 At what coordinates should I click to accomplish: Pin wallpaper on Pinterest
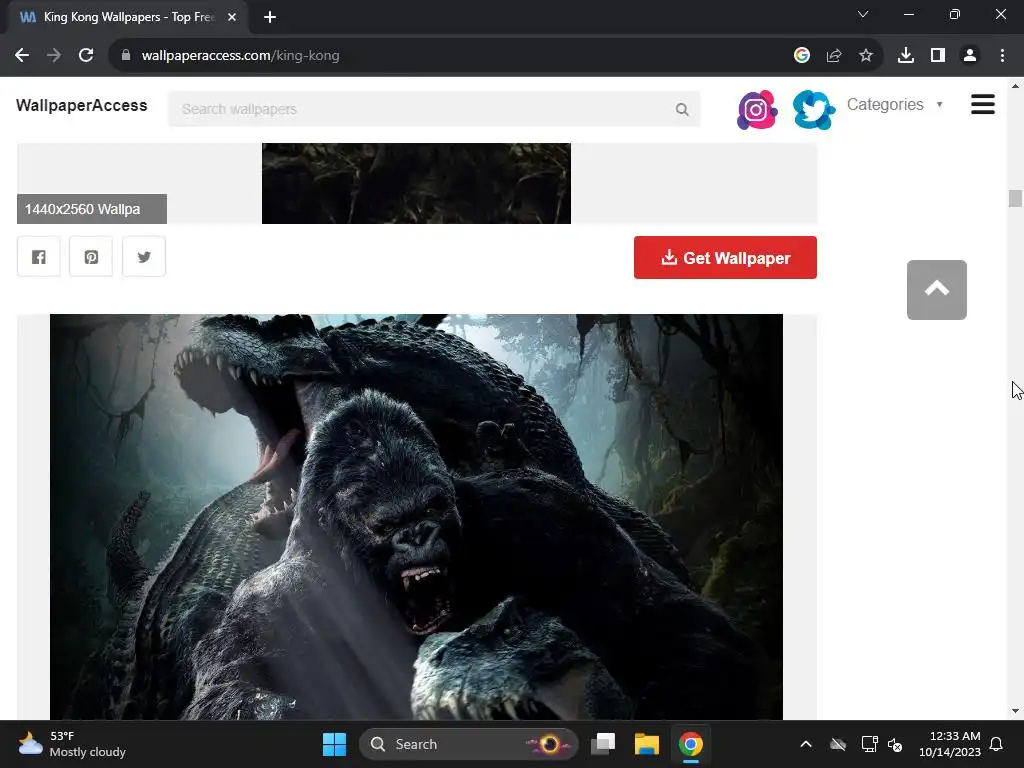point(91,257)
